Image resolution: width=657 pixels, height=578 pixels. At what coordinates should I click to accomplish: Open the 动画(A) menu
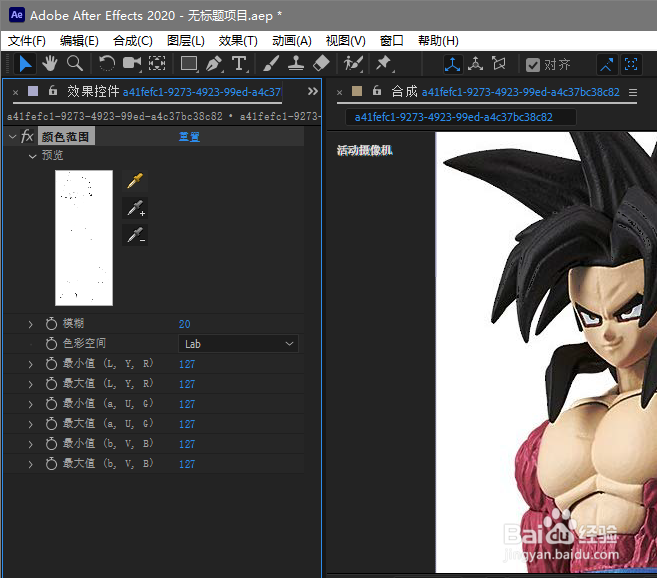[x=292, y=41]
